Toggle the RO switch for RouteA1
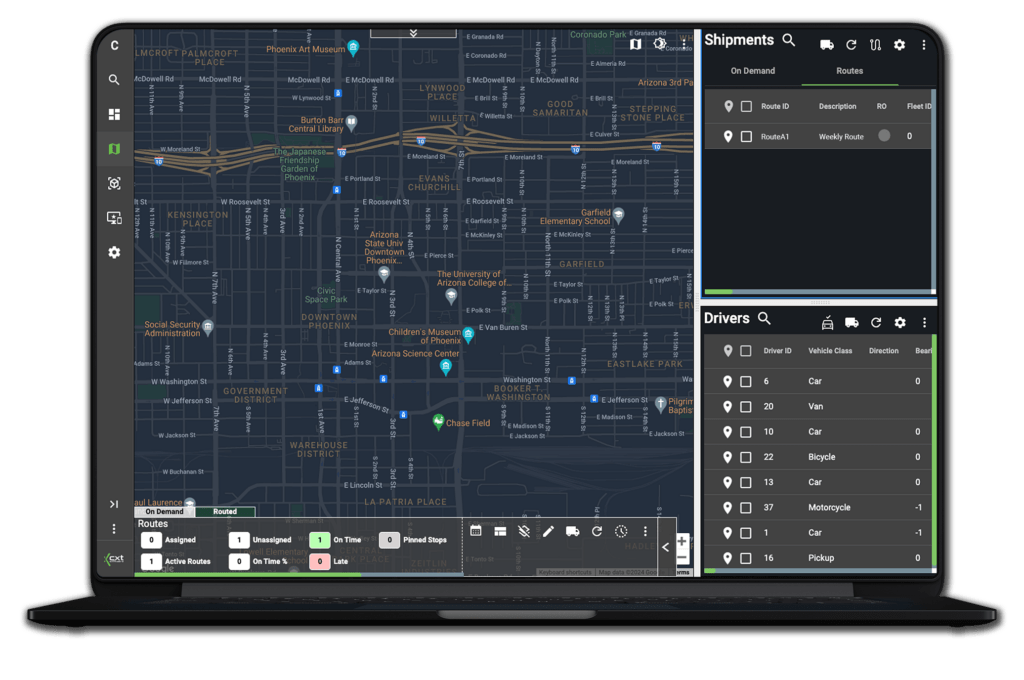The width and height of the screenshot is (1024, 680). click(x=883, y=136)
